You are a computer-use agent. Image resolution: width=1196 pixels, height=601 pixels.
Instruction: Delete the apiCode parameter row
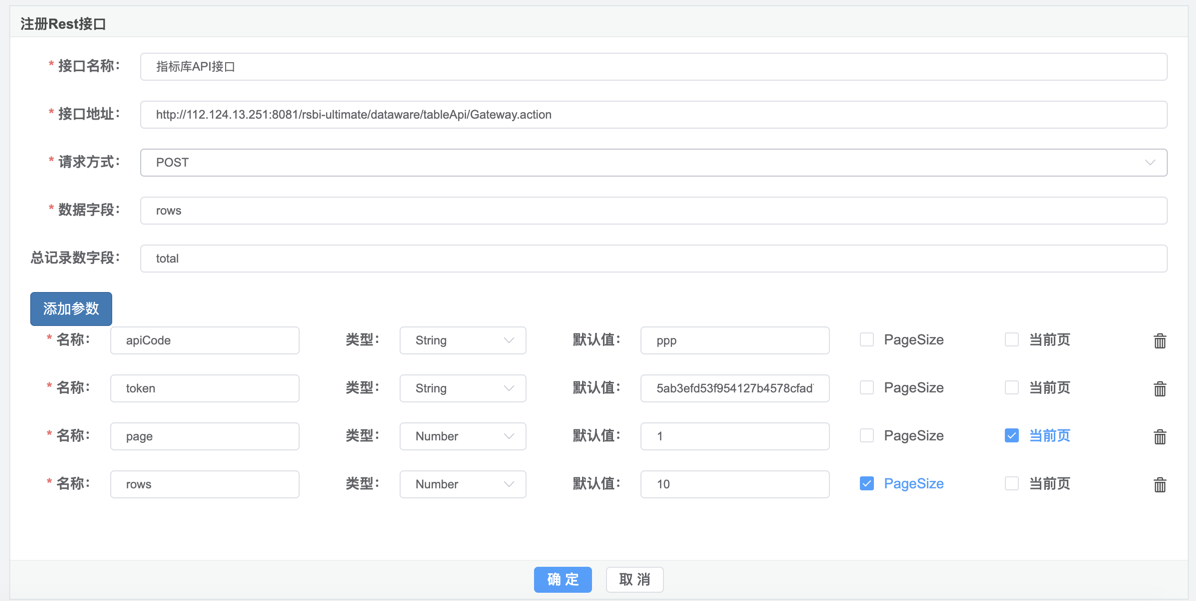click(1160, 341)
